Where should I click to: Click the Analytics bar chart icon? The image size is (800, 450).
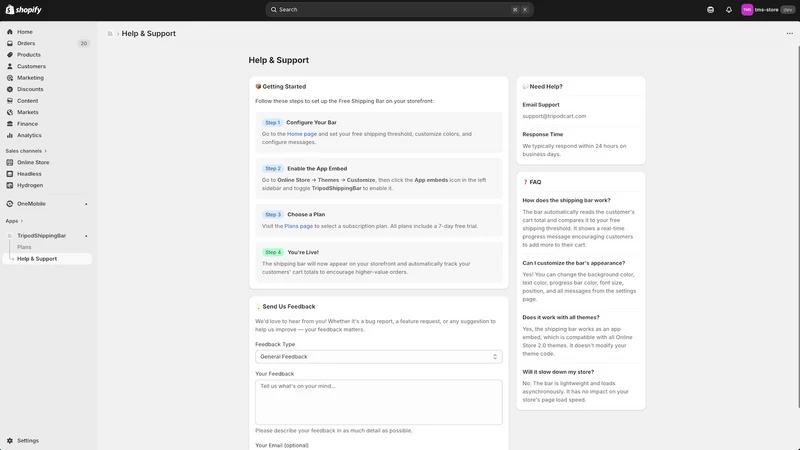[10, 135]
